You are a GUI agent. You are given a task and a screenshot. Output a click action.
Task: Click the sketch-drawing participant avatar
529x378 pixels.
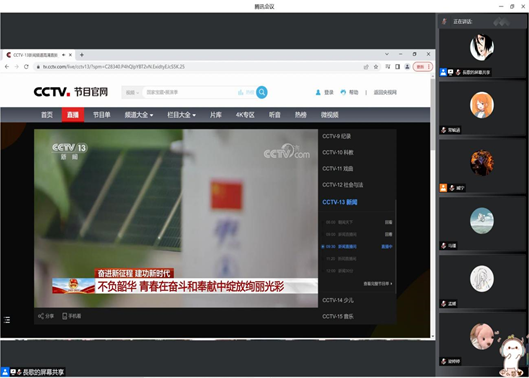482,279
